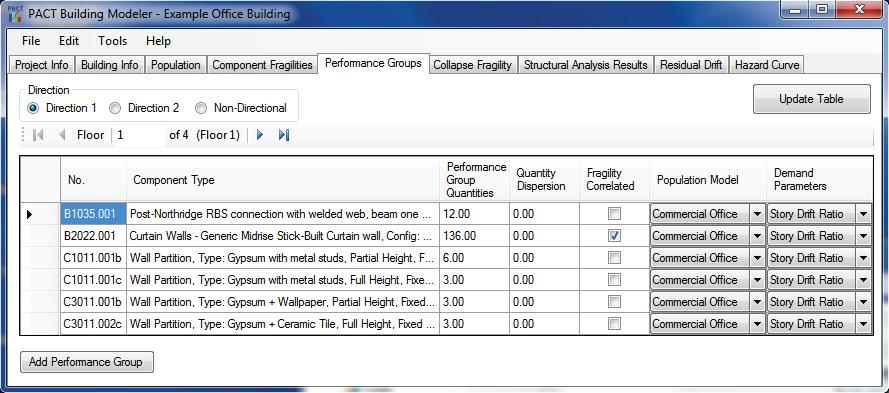Screen dimensions: 889x393
Task: Toggle Fragility Correlated for C3011.001b
Action: 614,302
